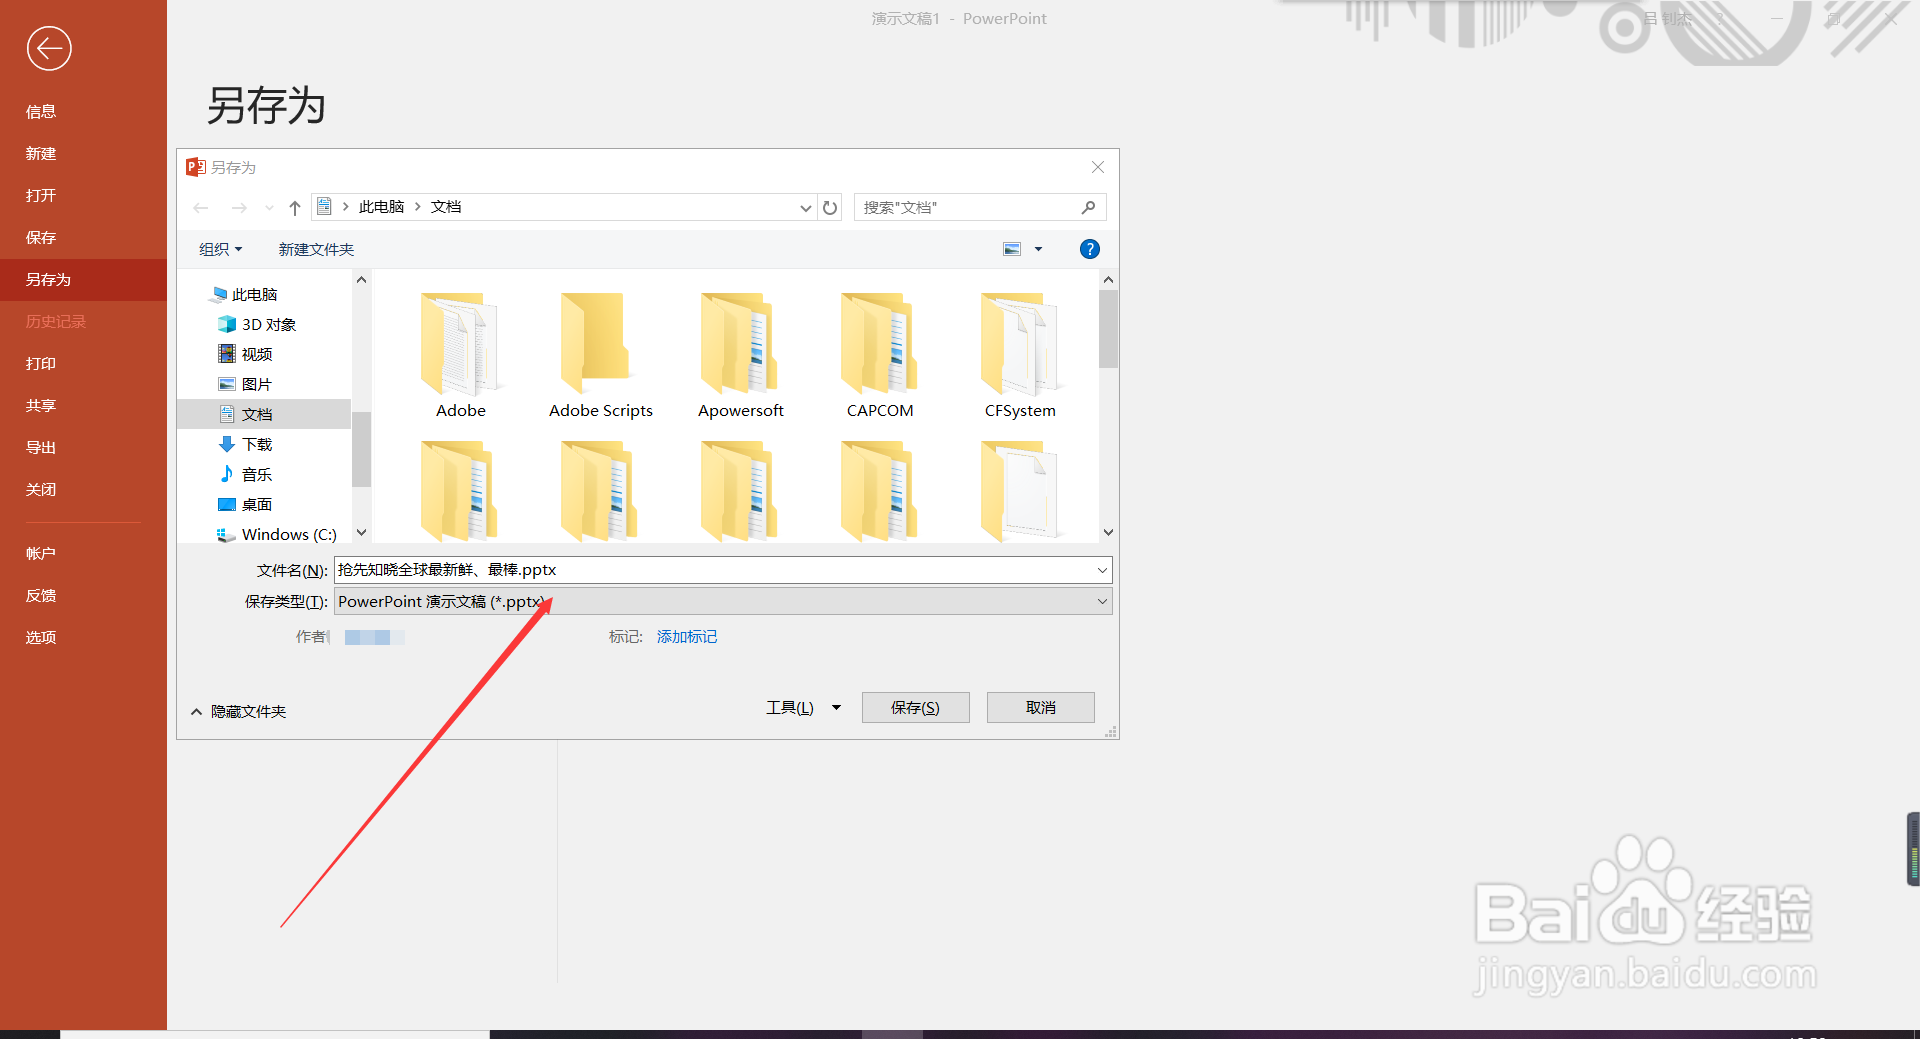
Task: Select 下载 in the navigation tree
Action: click(256, 444)
